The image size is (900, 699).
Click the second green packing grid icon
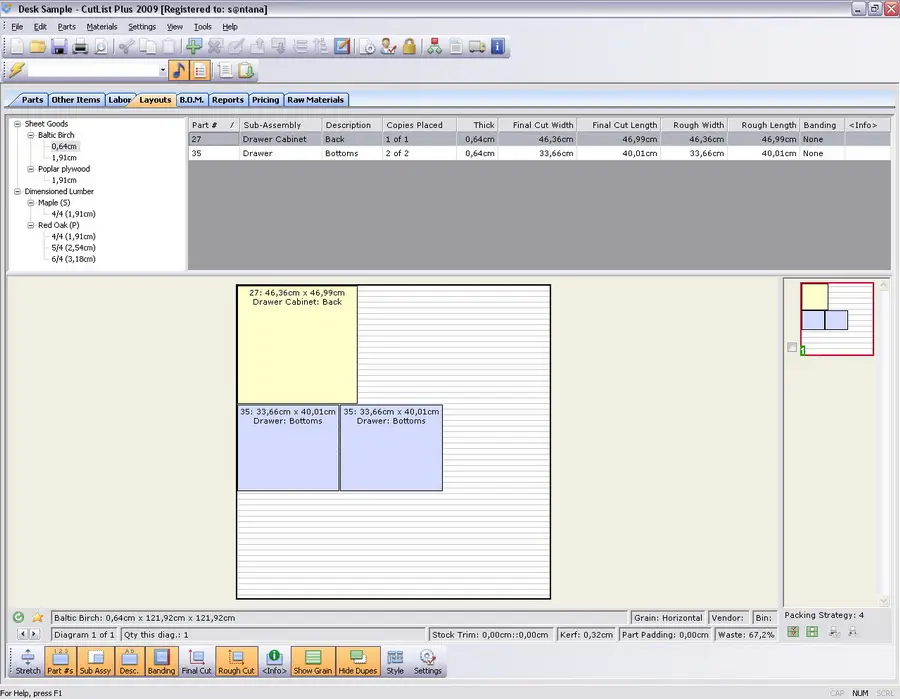click(812, 632)
